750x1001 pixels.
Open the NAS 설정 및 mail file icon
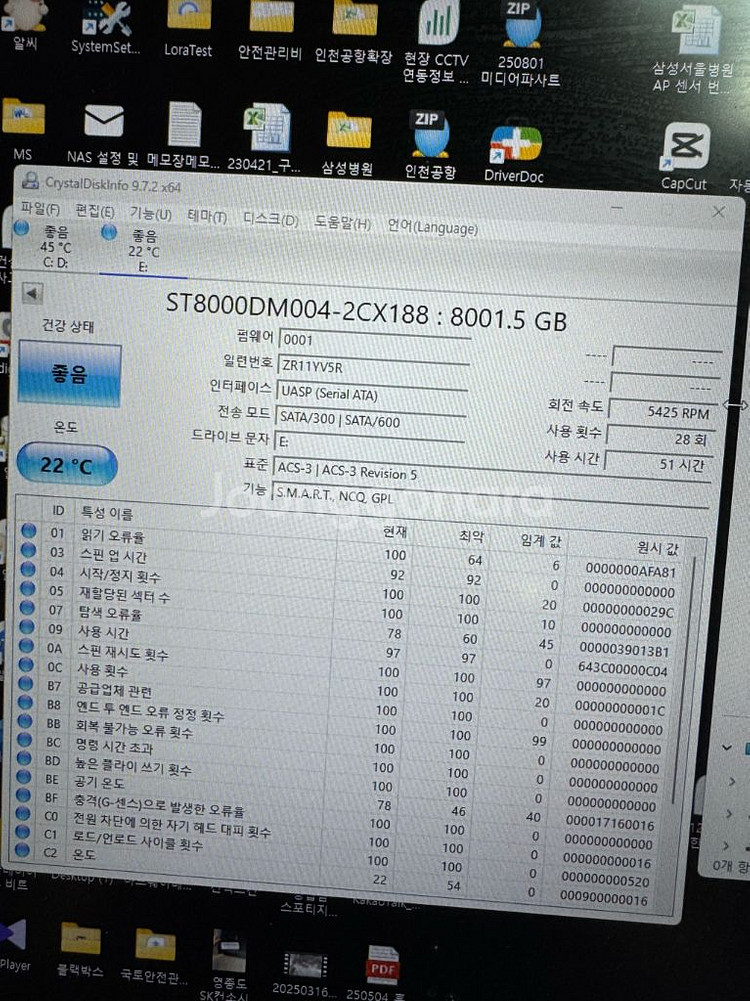103,133
